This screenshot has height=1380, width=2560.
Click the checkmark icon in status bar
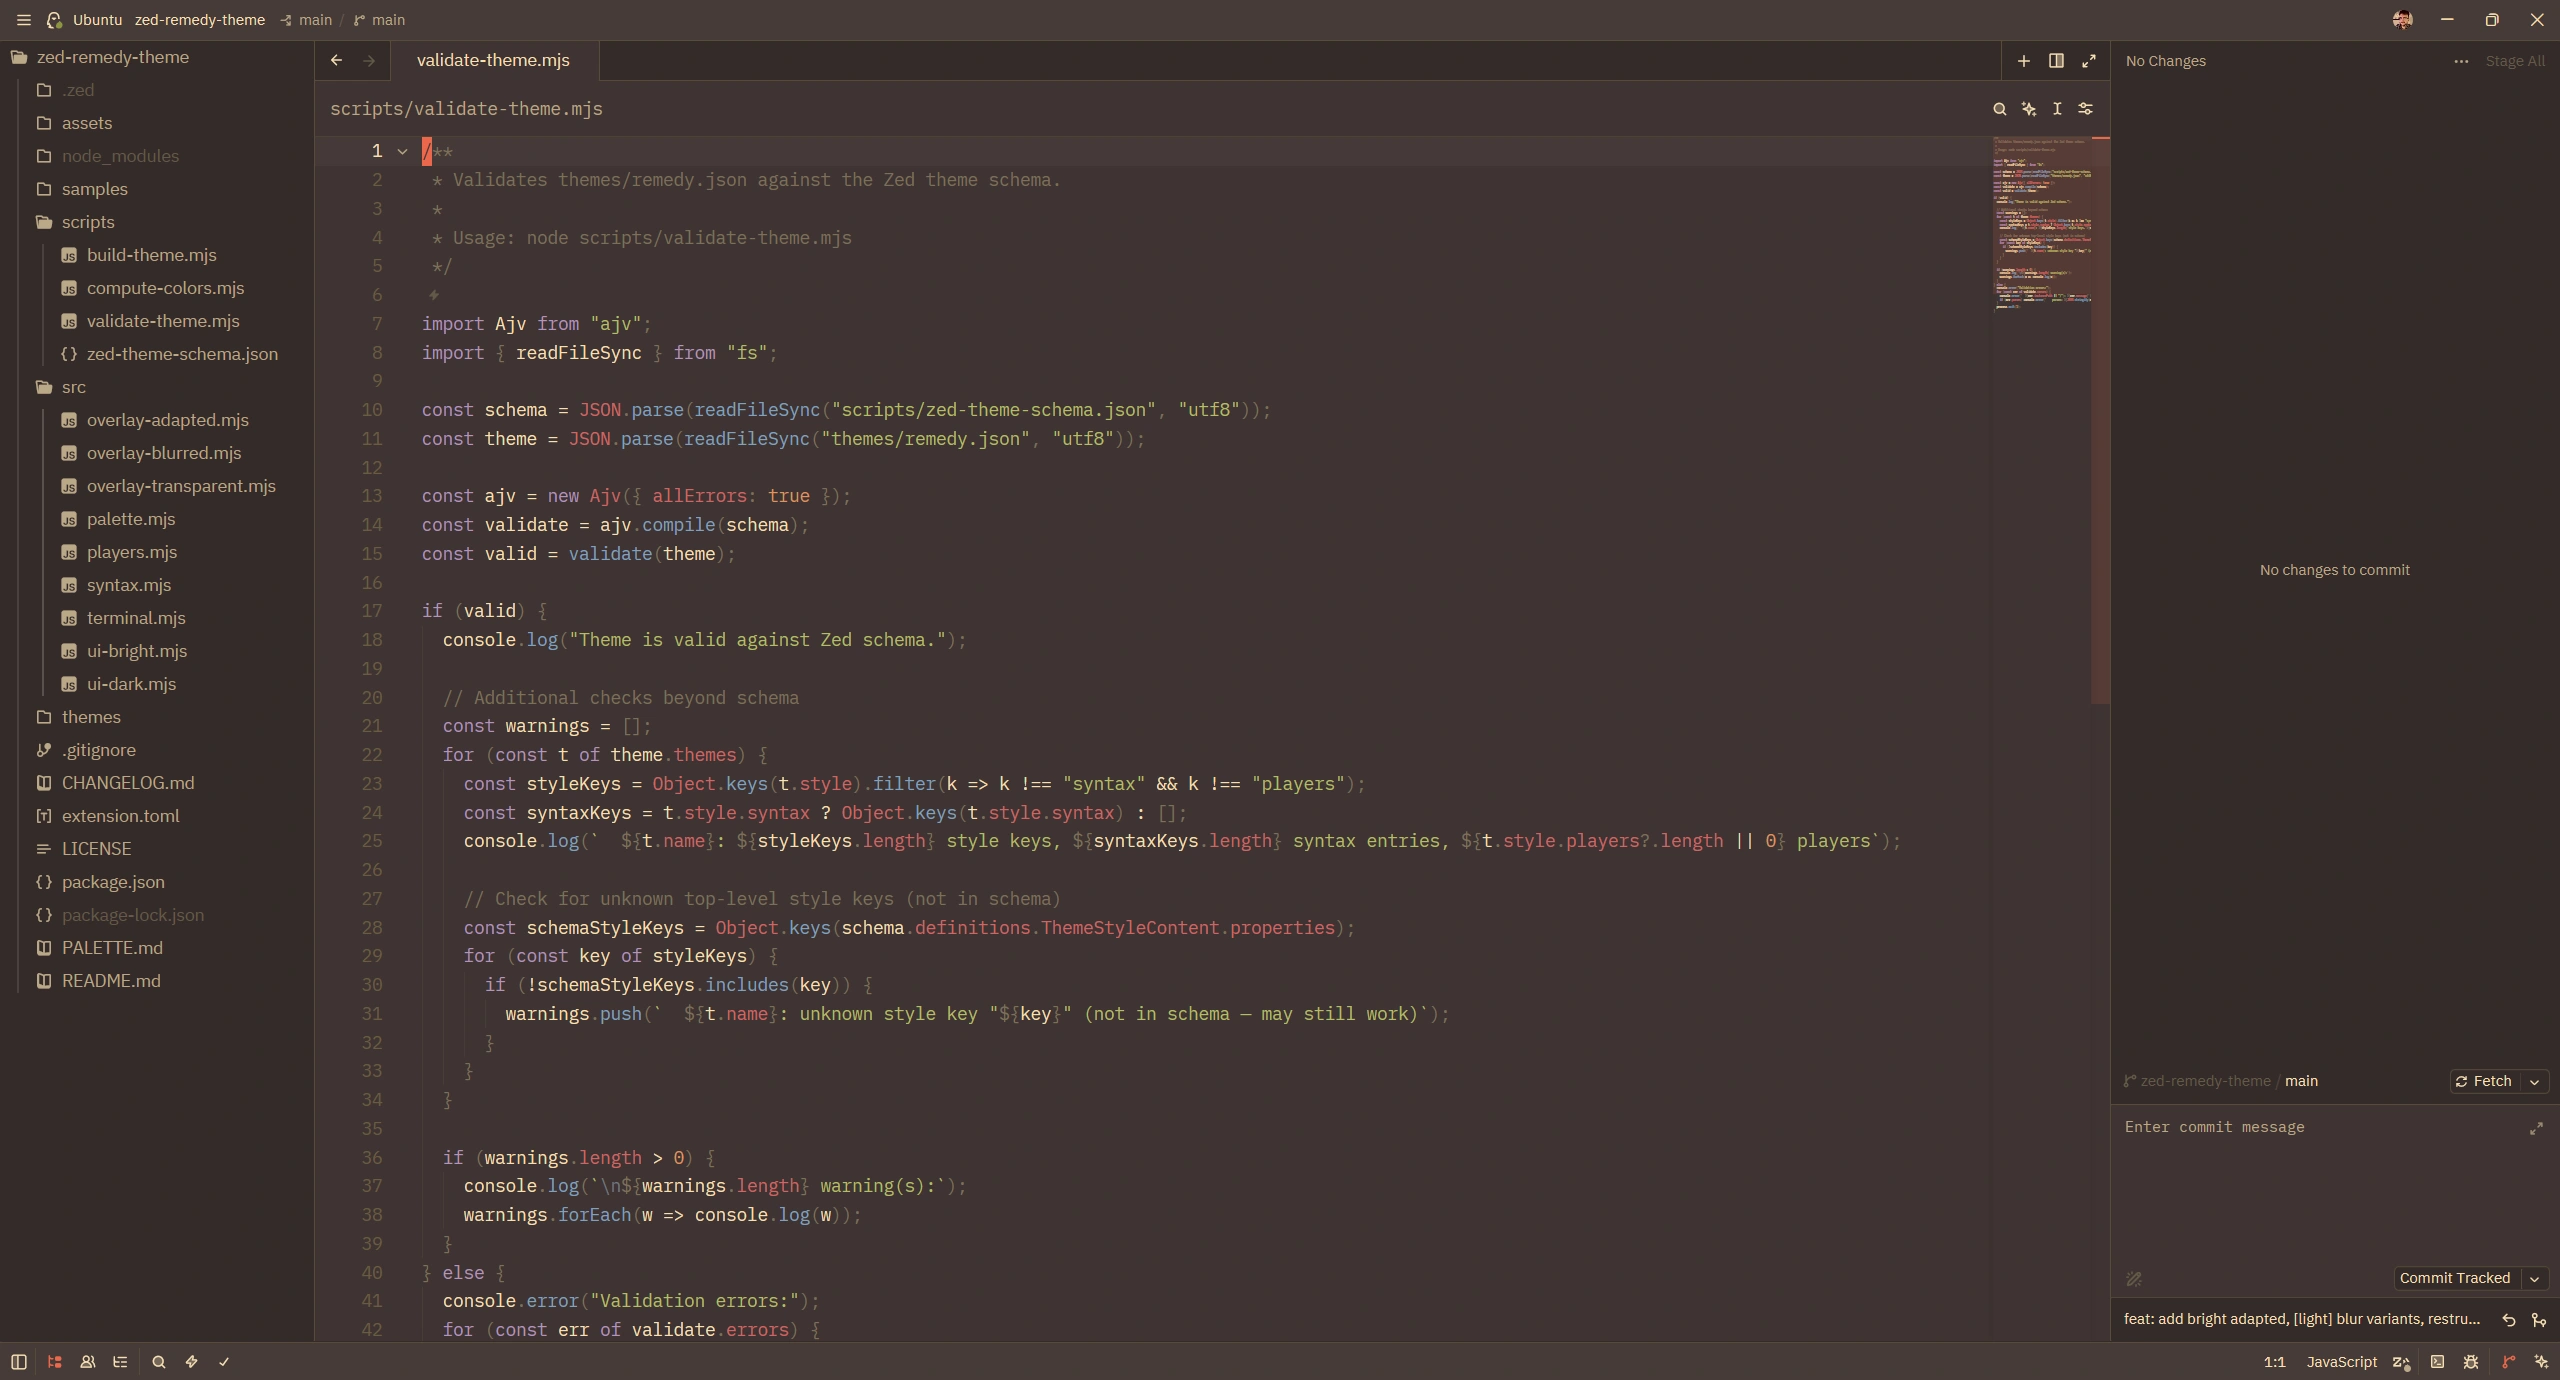(224, 1361)
